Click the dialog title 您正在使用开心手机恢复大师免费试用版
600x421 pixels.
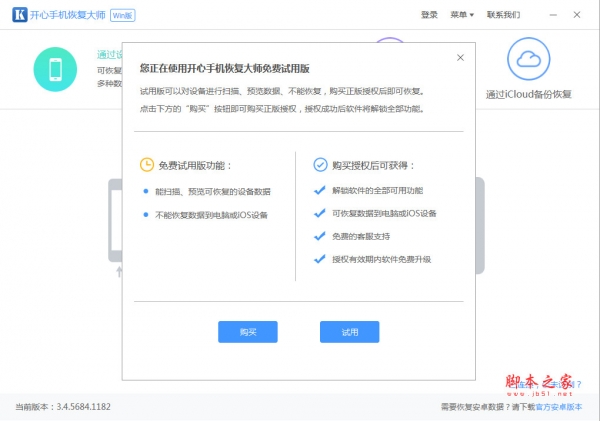pos(225,69)
